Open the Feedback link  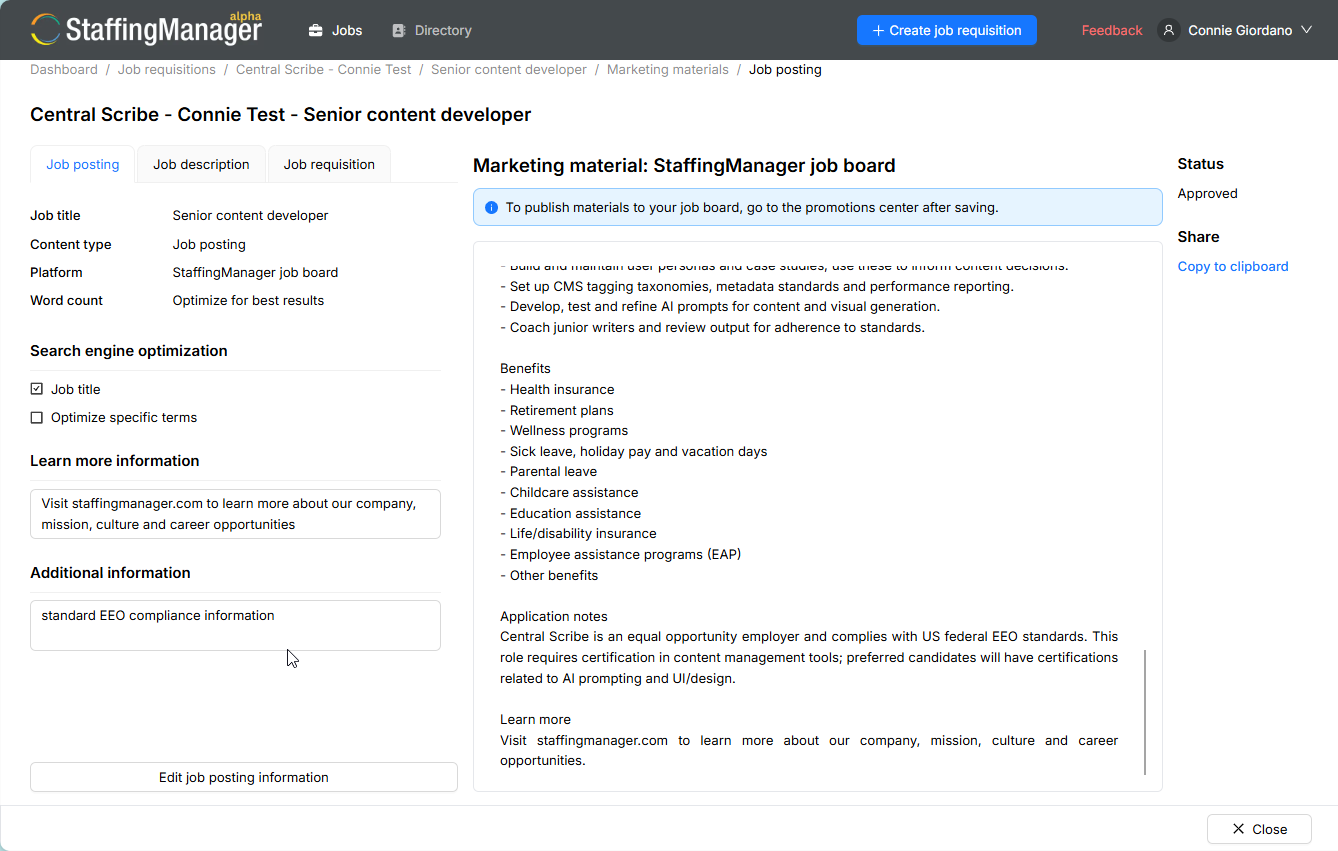coord(1112,30)
